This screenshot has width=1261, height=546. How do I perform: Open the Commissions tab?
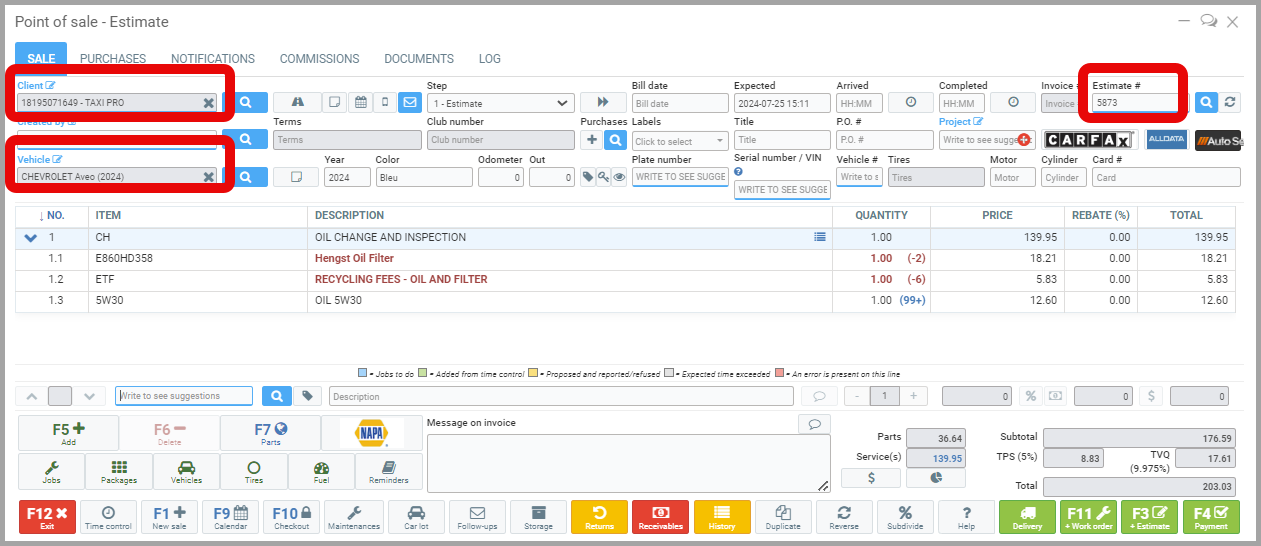(x=319, y=59)
